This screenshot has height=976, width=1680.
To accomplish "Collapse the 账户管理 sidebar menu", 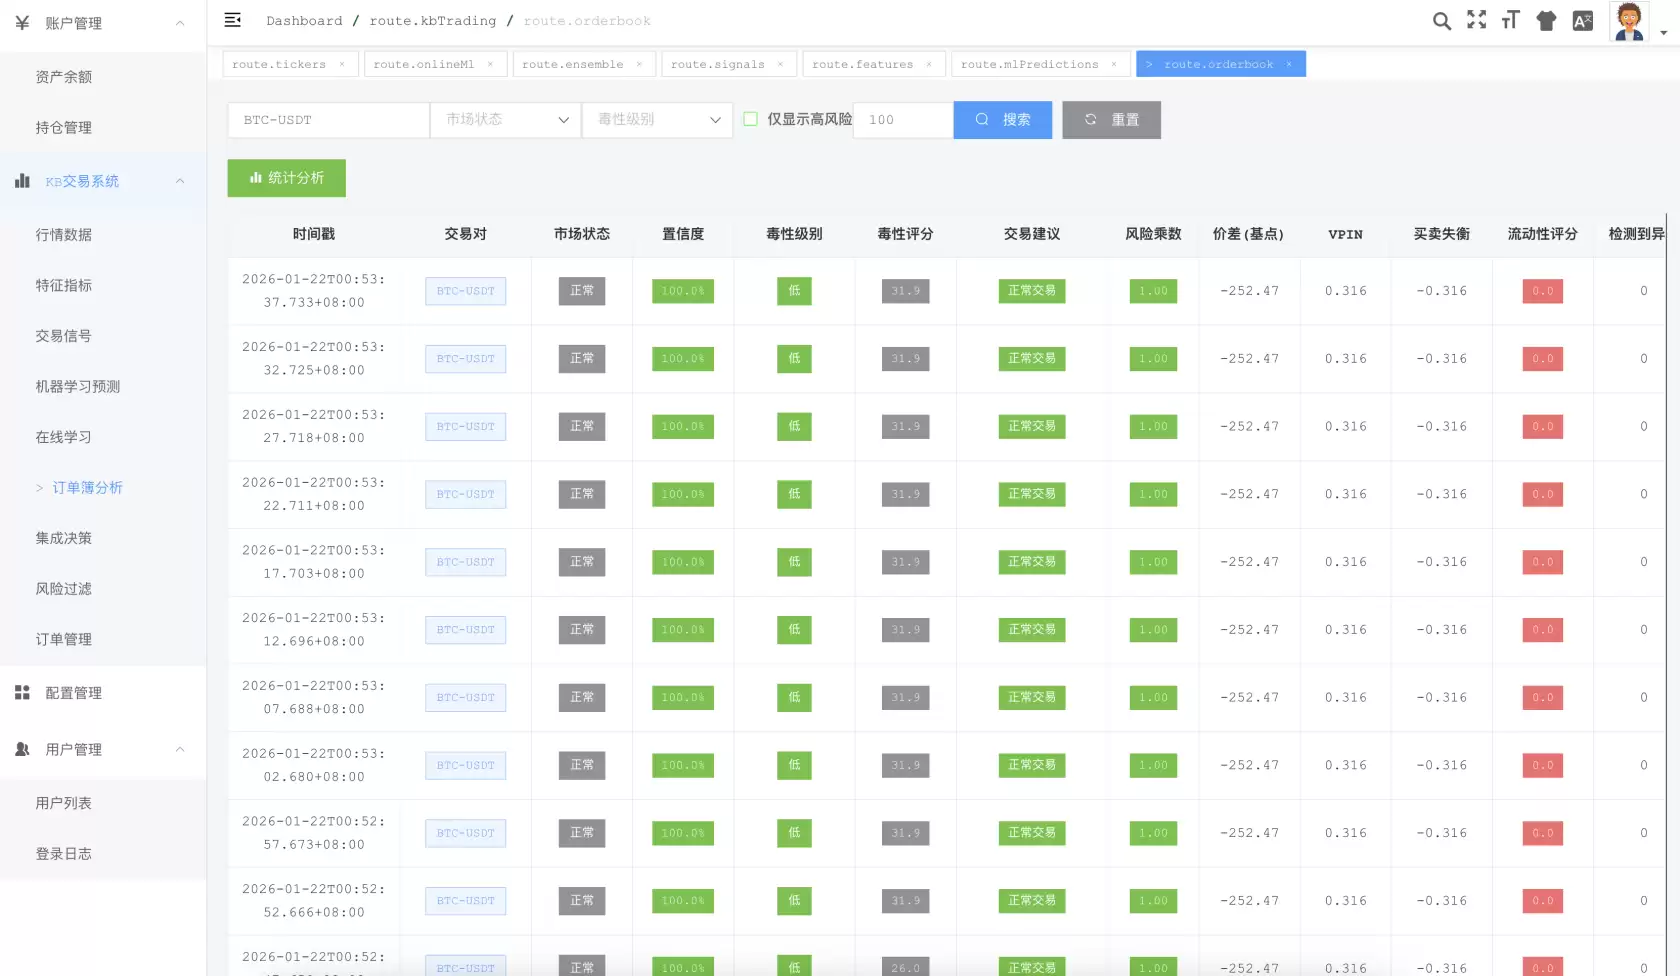I will [103, 23].
